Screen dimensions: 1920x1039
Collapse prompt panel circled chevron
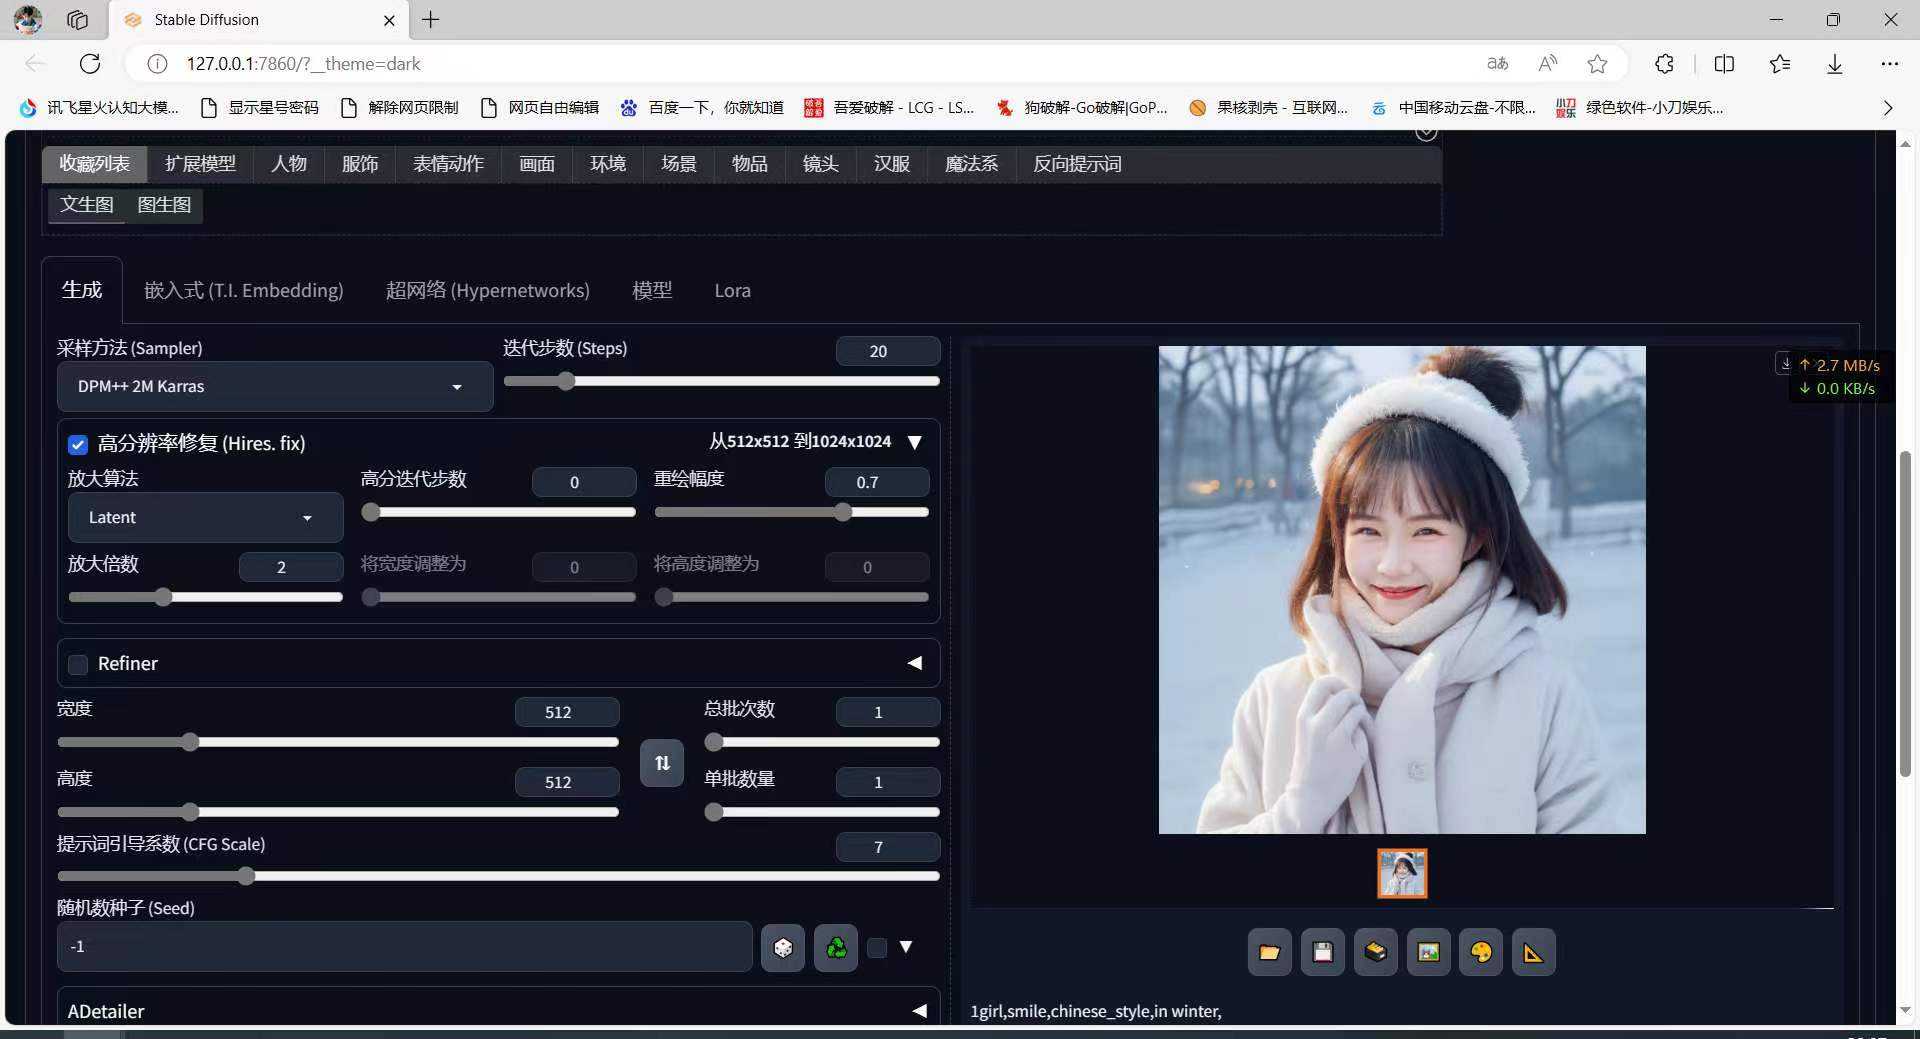(x=1426, y=133)
